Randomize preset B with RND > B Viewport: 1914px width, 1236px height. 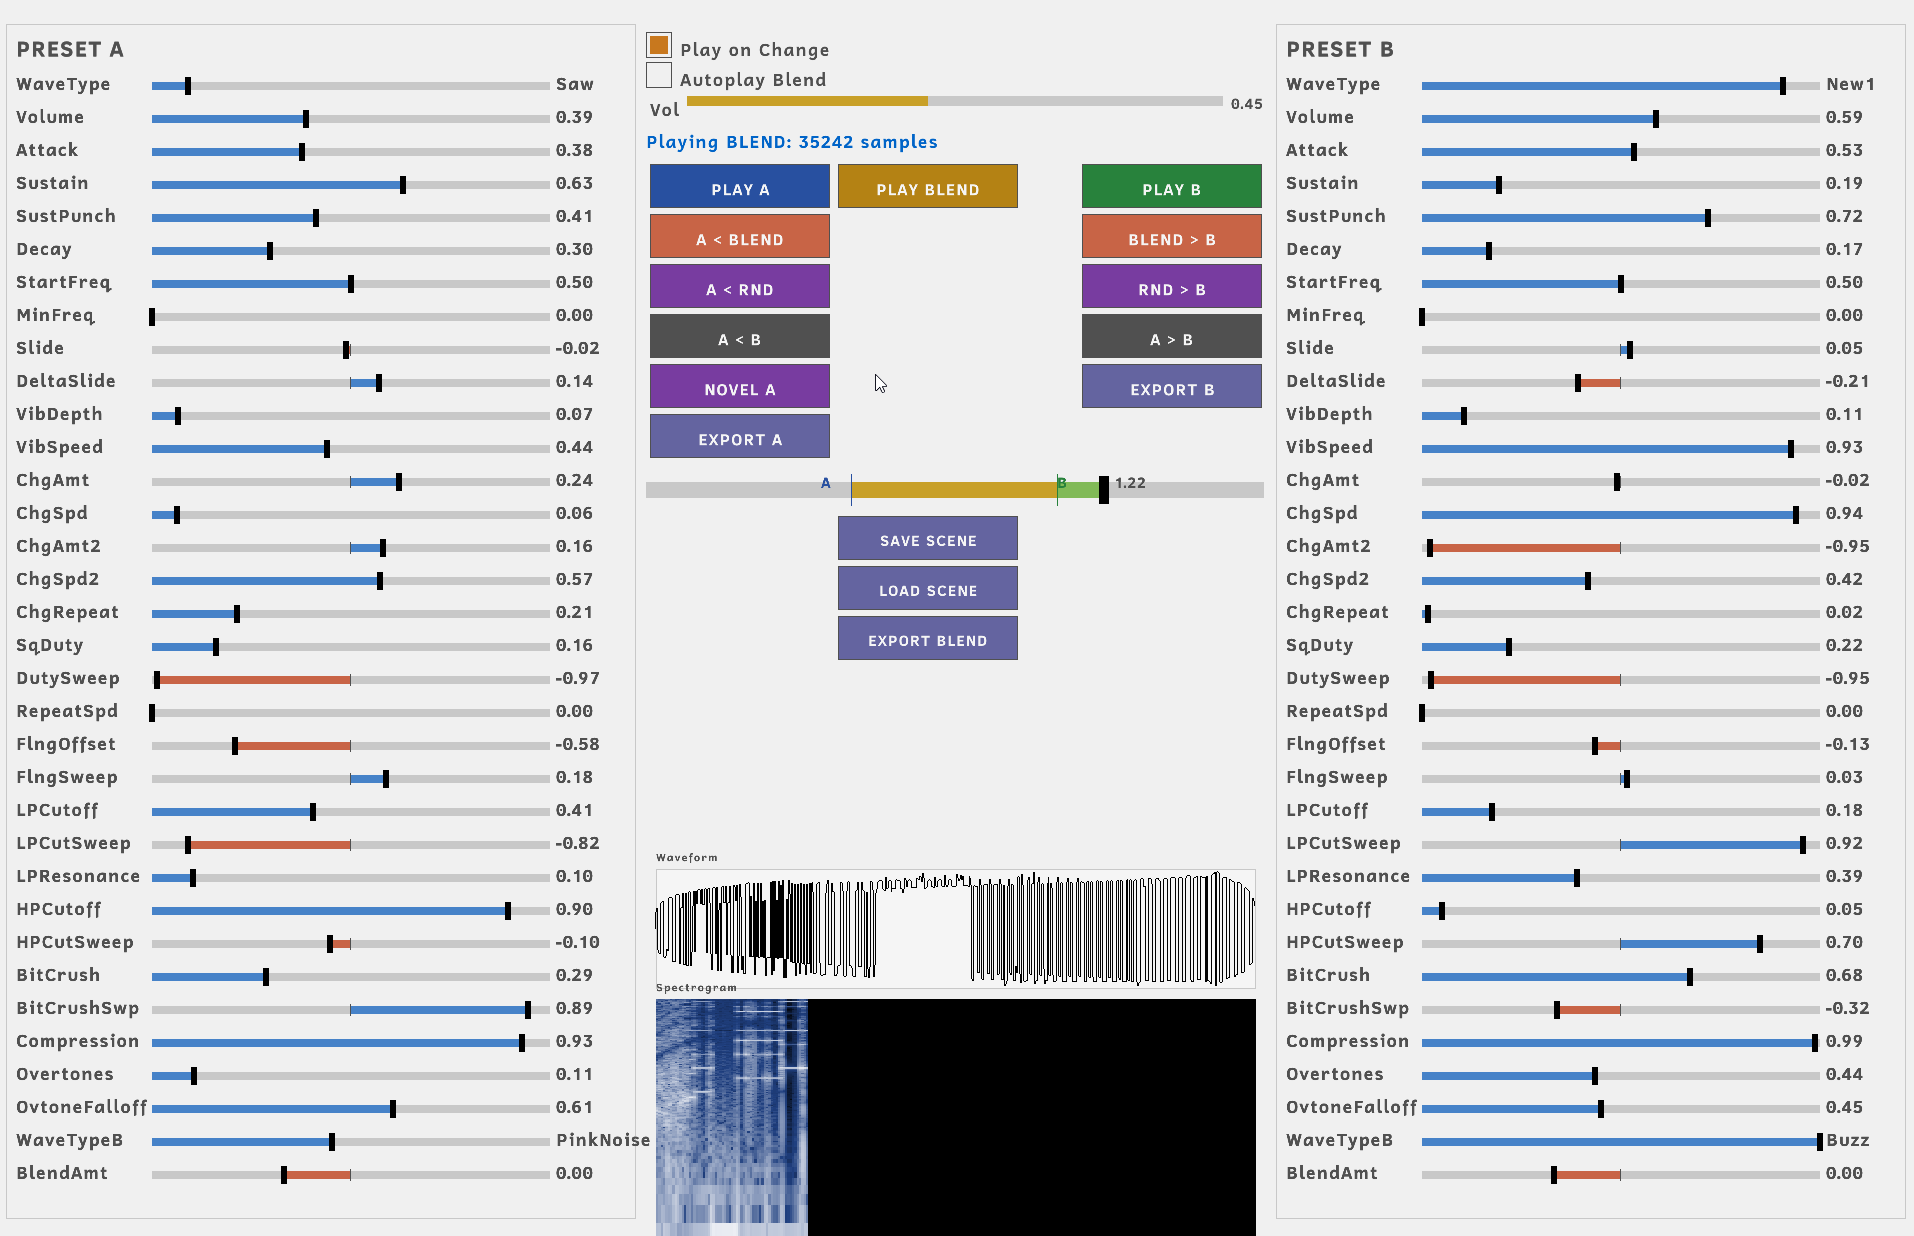1172,287
